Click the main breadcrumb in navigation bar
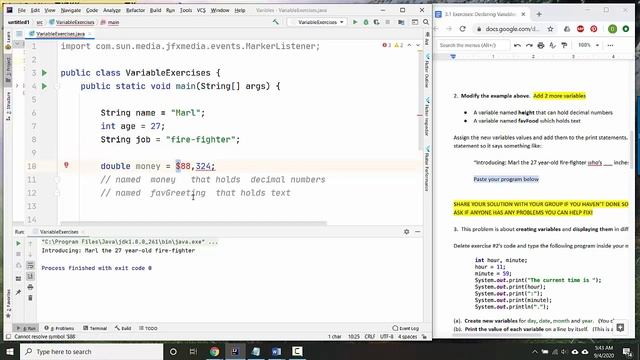The image size is (640, 360). click(x=110, y=22)
